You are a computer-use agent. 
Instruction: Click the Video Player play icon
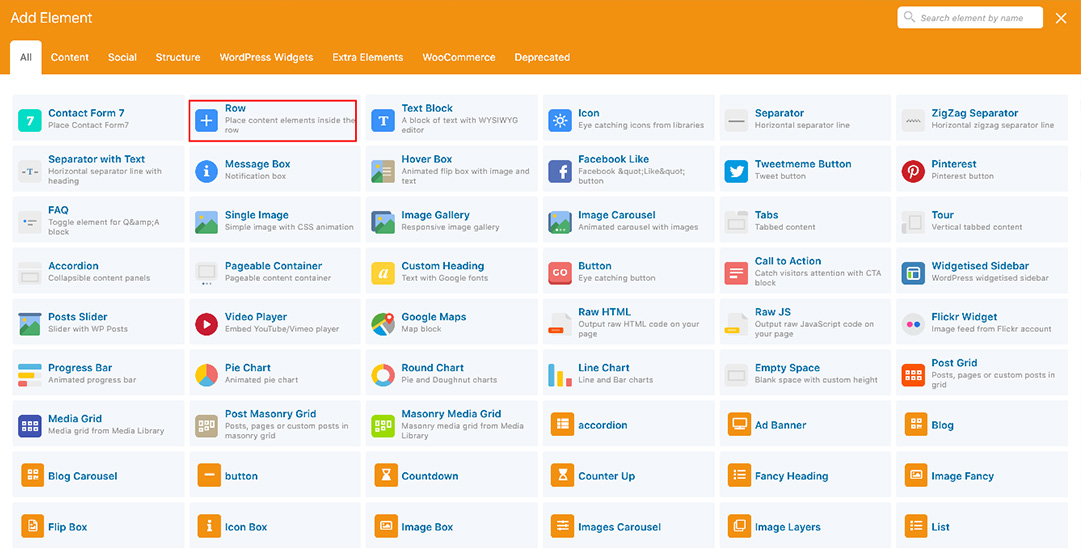click(207, 324)
